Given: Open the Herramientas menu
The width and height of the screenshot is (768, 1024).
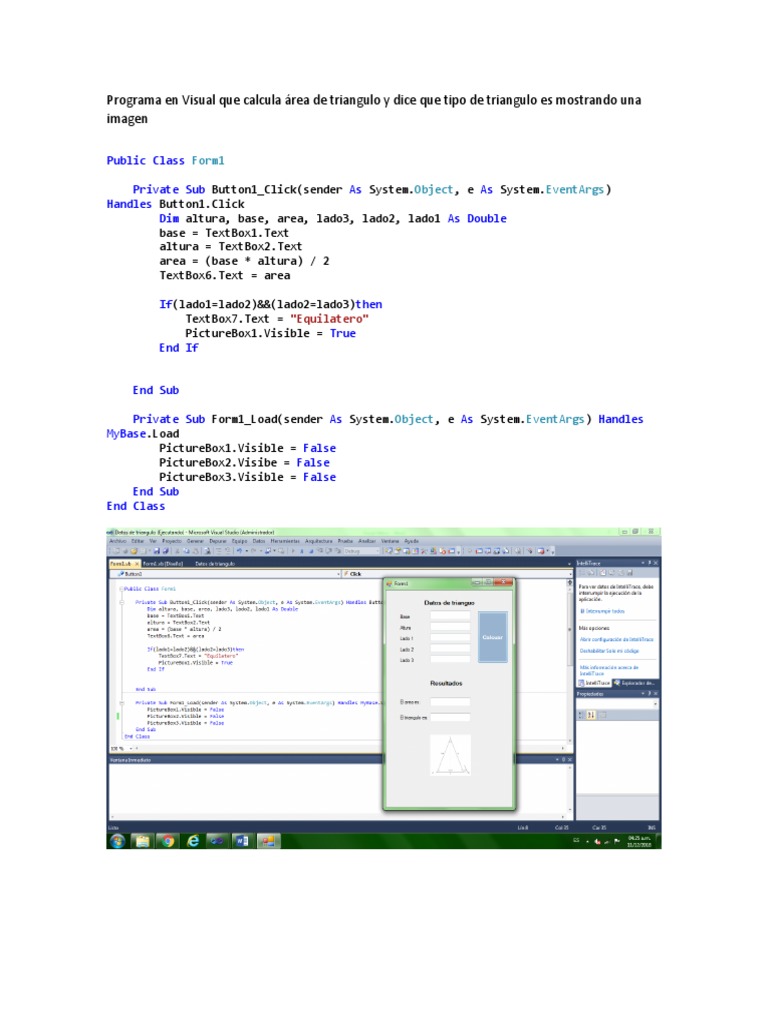Looking at the screenshot, I should coord(285,541).
